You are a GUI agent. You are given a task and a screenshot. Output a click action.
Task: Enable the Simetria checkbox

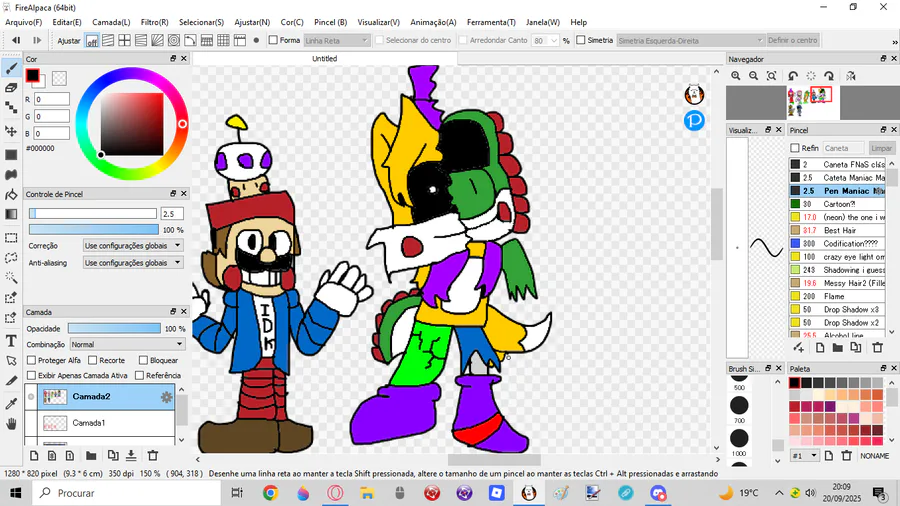click(581, 40)
